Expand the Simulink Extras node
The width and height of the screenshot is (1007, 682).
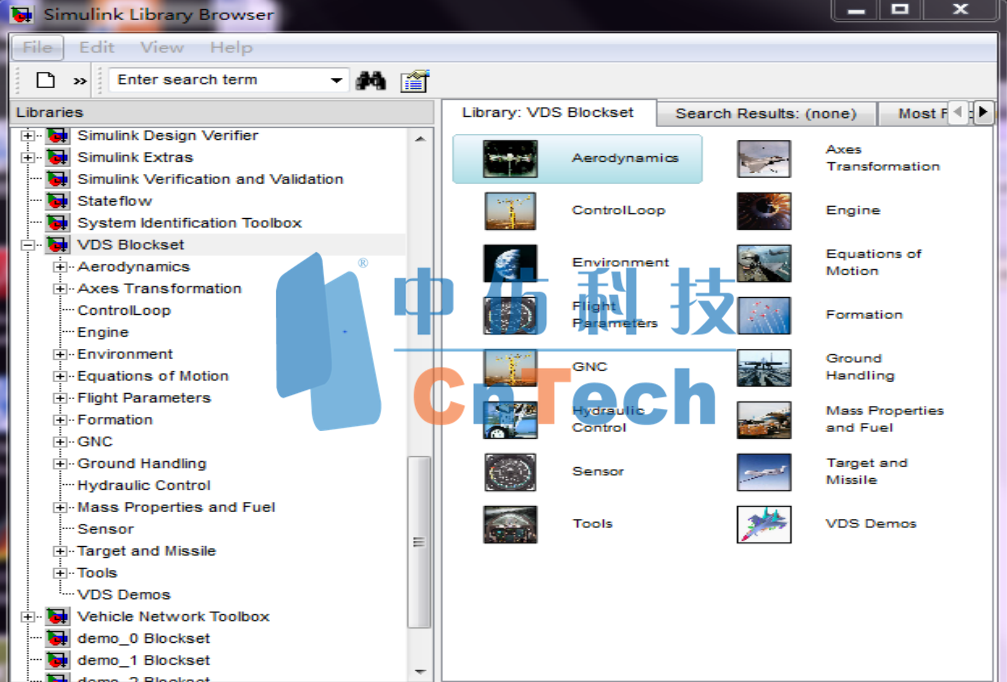[28, 157]
